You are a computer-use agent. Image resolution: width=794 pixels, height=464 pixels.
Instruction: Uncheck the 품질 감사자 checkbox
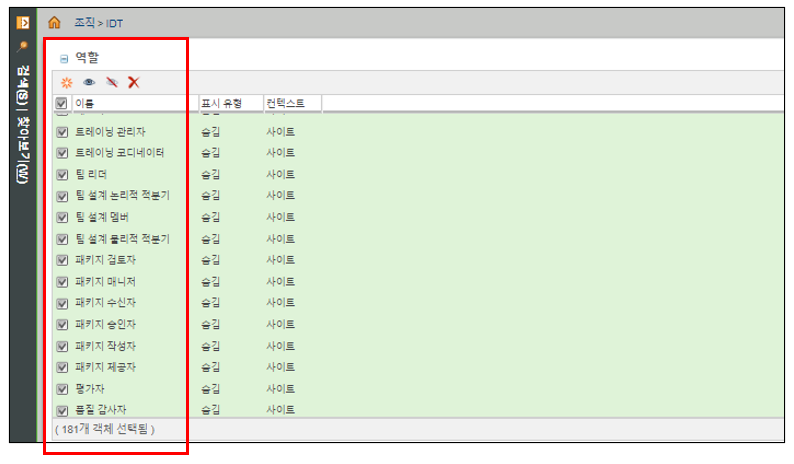coord(62,410)
